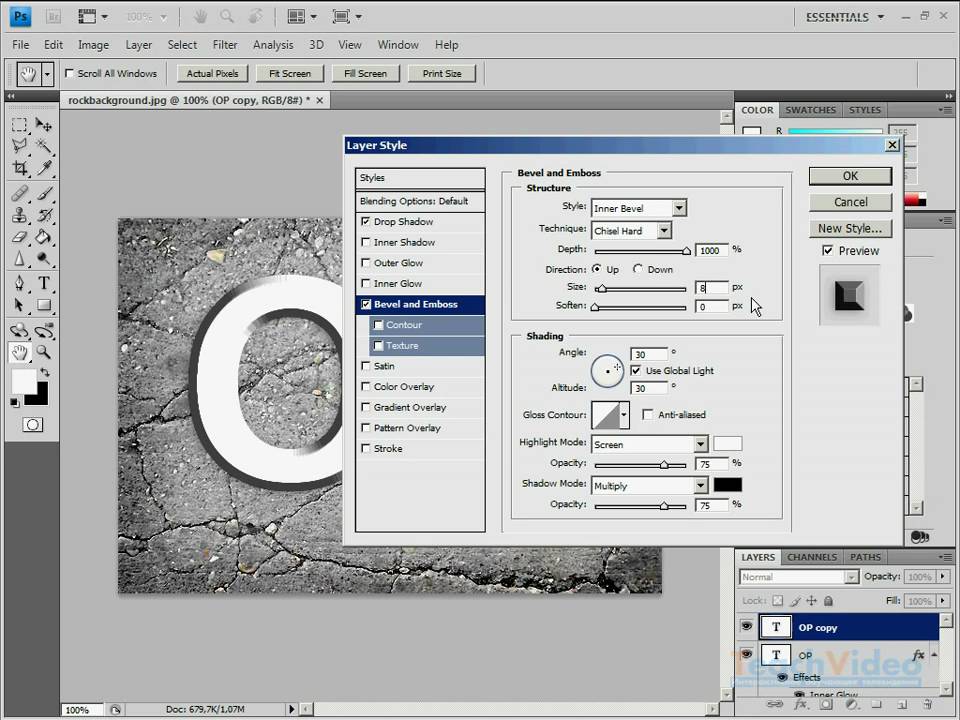This screenshot has width=960, height=720.
Task: Hide the OP copy layer
Action: tap(746, 627)
